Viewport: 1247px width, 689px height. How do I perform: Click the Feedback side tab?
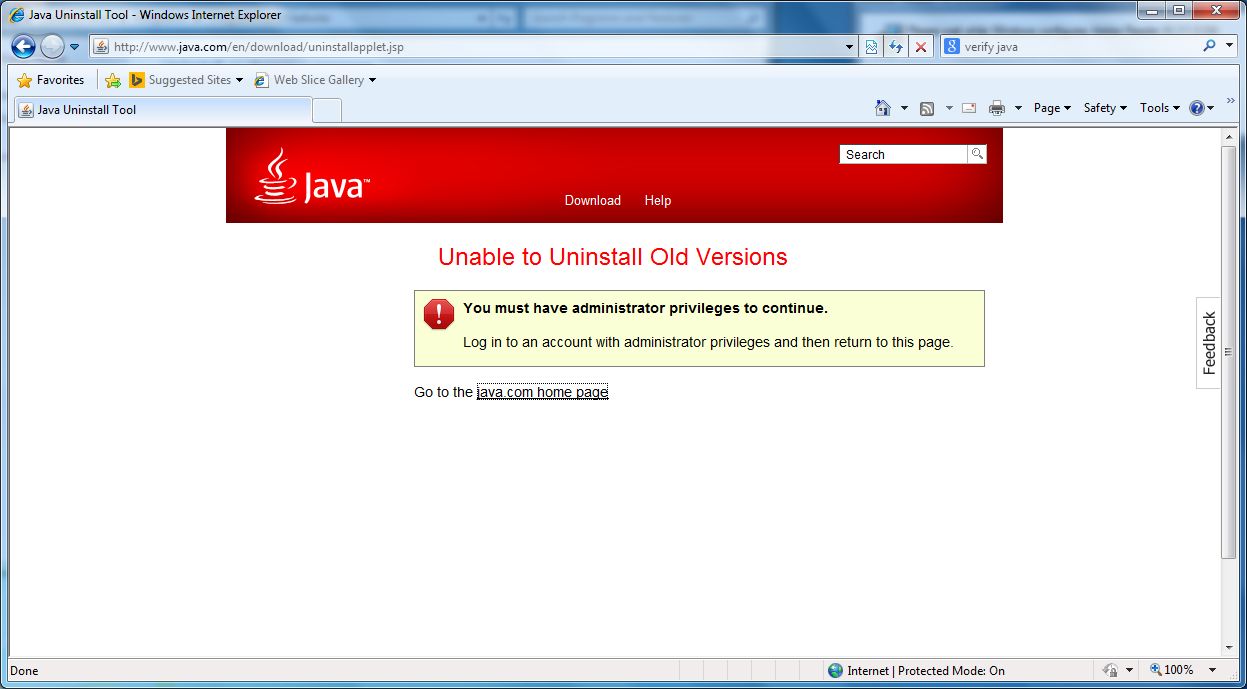pos(1208,343)
